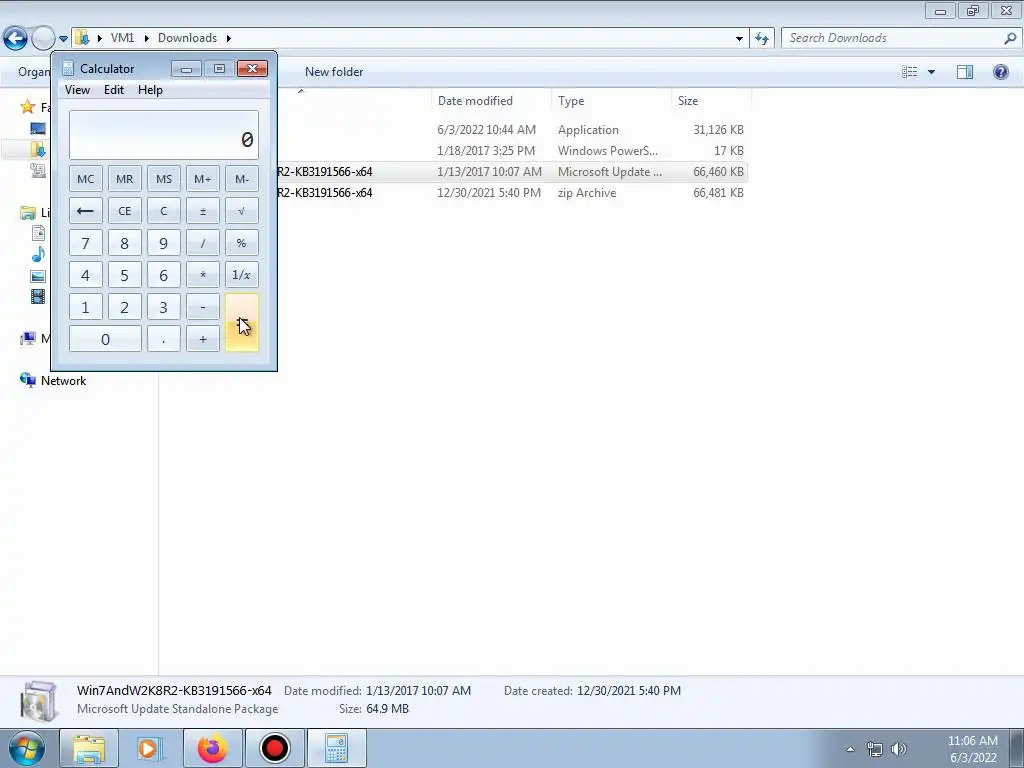
Task: Change the view with the views icon
Action: point(910,72)
